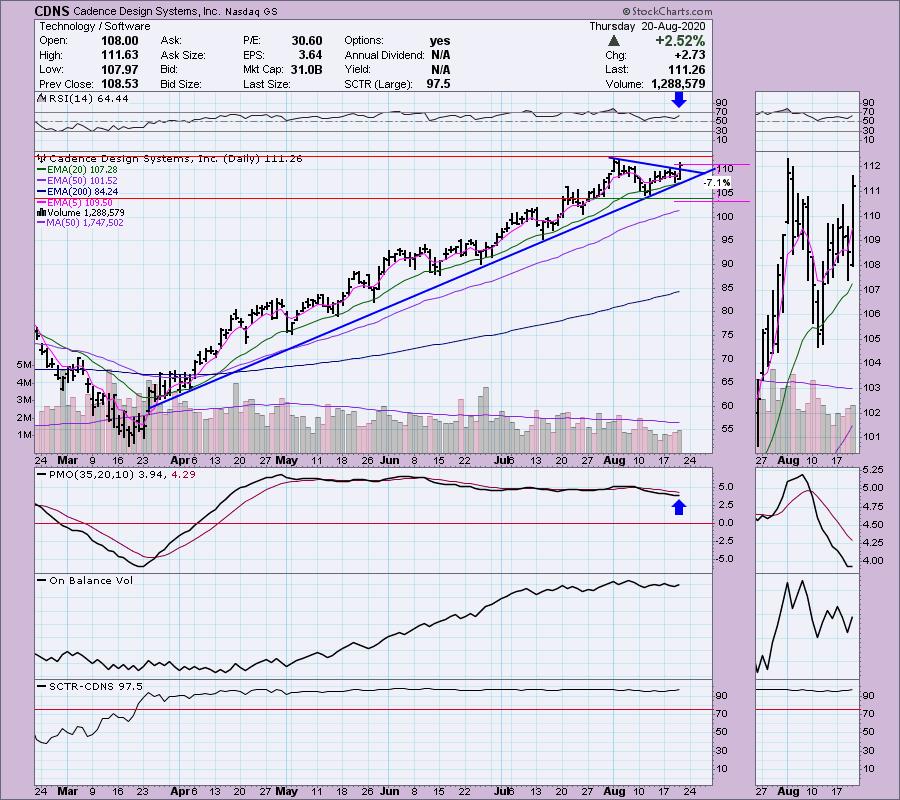The width and height of the screenshot is (900, 800).
Task: Click the -7.1% annotation on the price chart
Action: coord(717,182)
